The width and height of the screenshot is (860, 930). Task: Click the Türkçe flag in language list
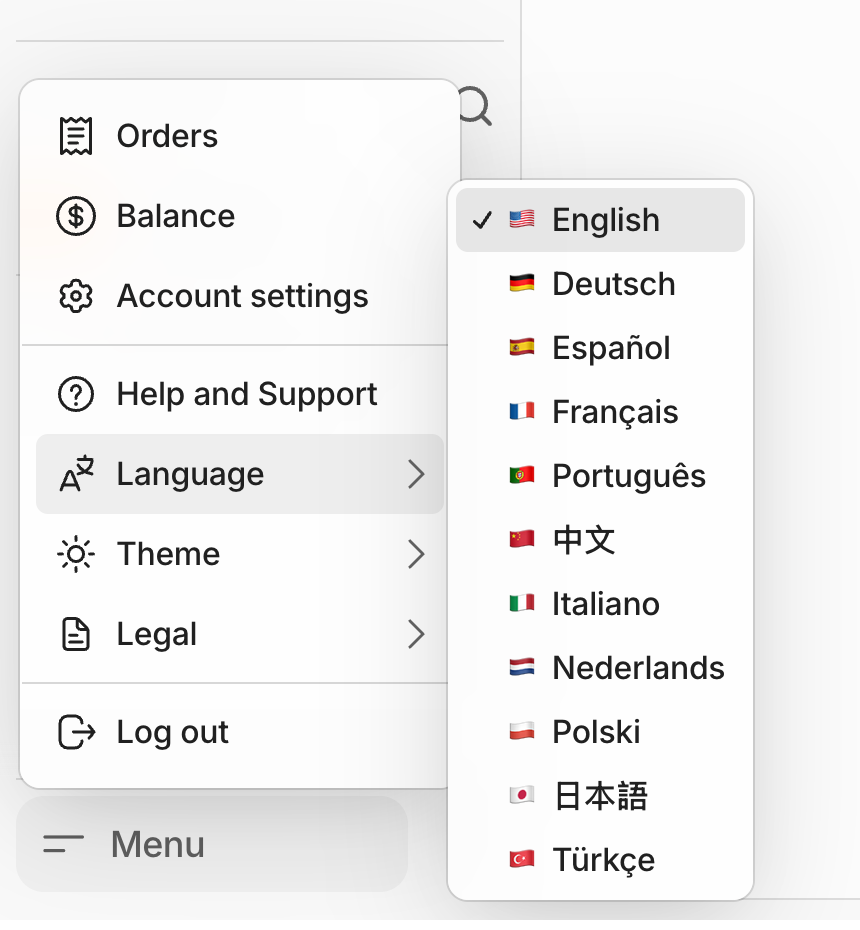tap(521, 860)
